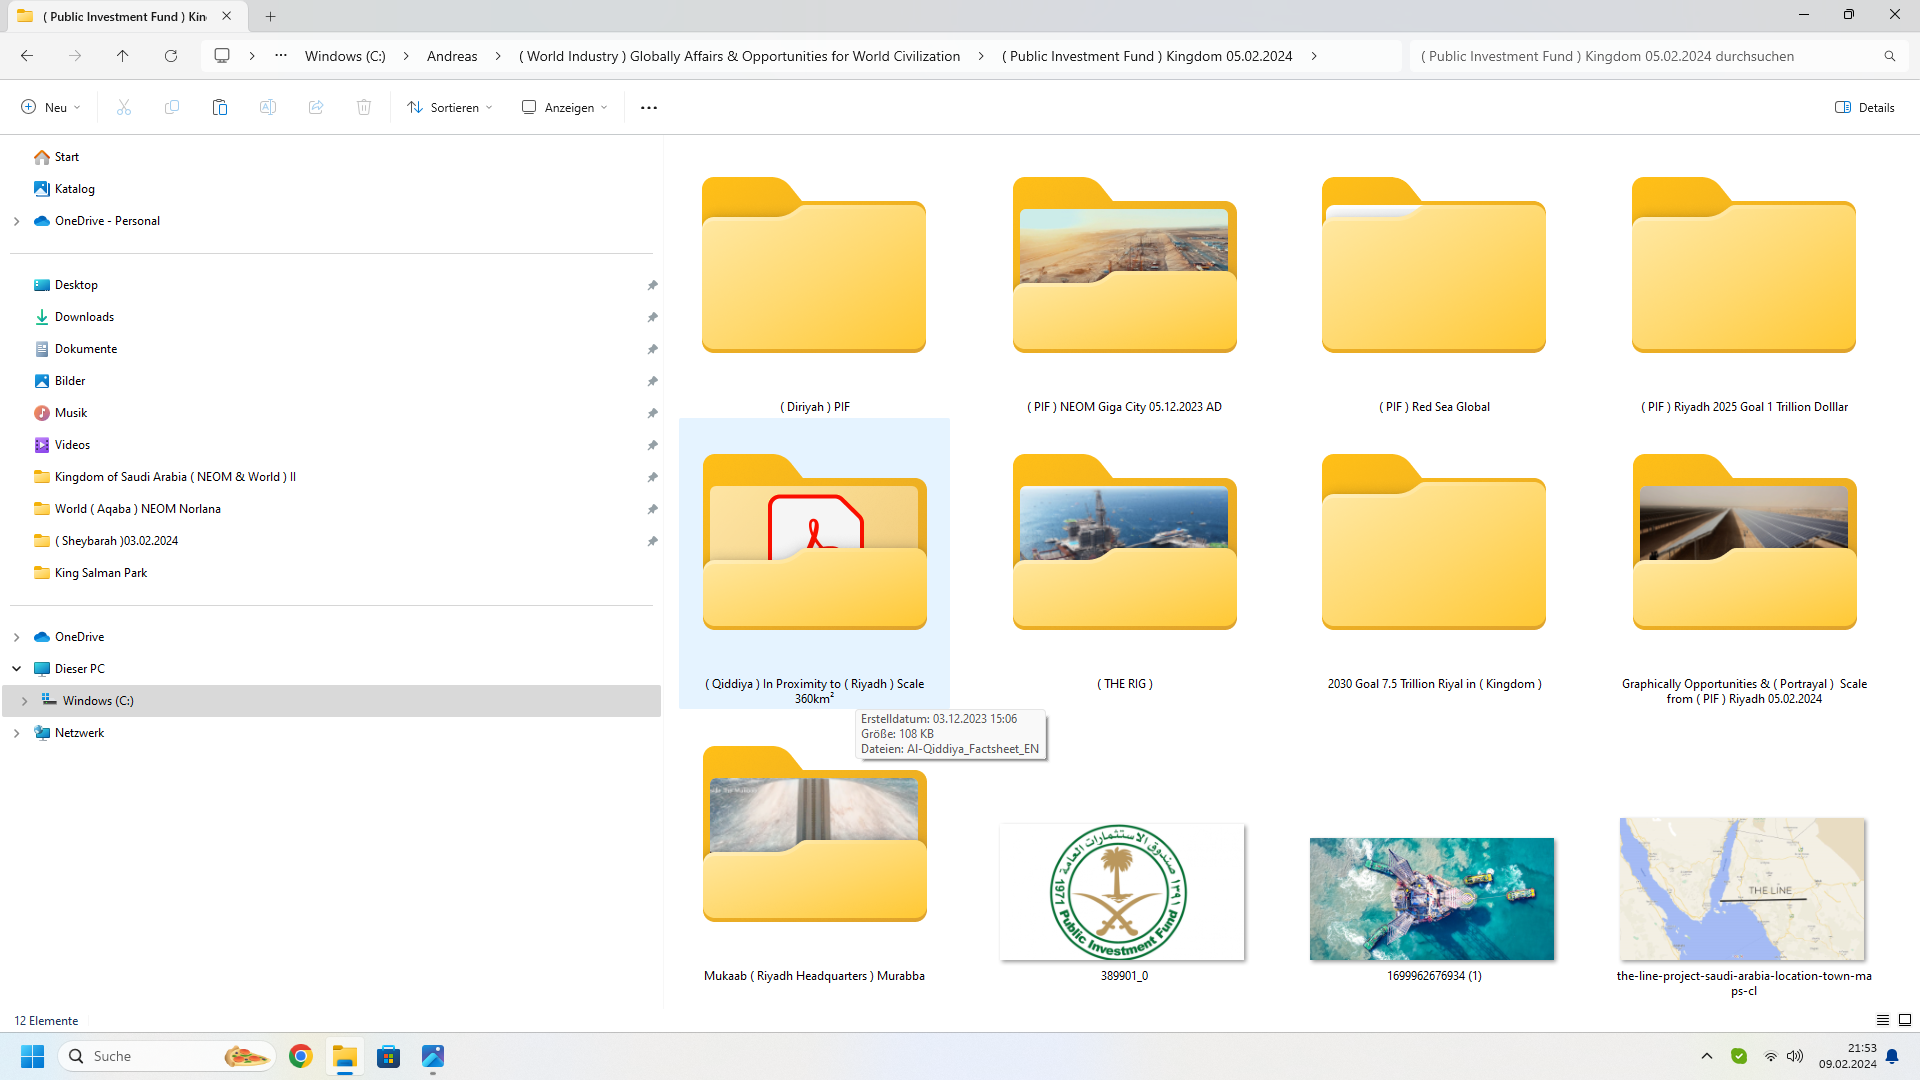Open the Neu dropdown
This screenshot has height=1080, width=1920.
pos(50,107)
